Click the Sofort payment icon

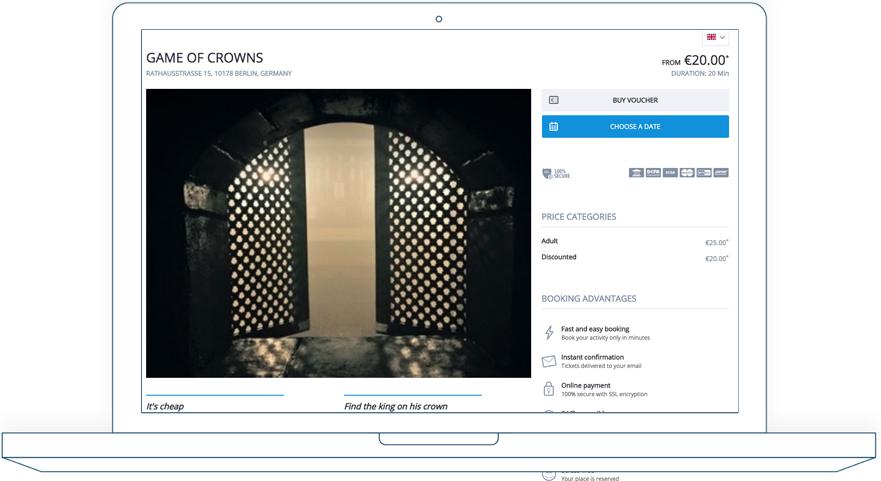721,173
